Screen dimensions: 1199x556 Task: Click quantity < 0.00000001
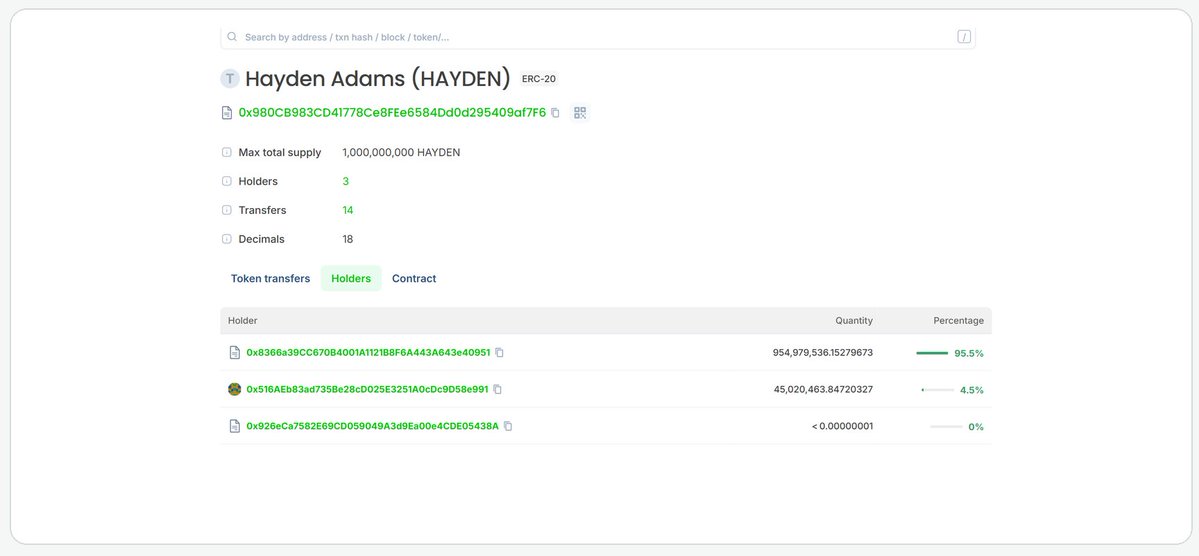[x=843, y=426]
